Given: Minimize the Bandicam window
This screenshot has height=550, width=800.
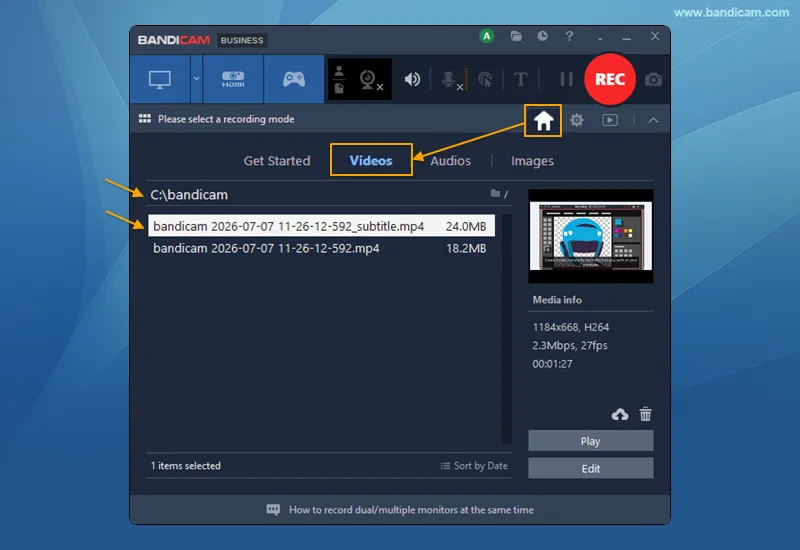Looking at the screenshot, I should (x=627, y=37).
